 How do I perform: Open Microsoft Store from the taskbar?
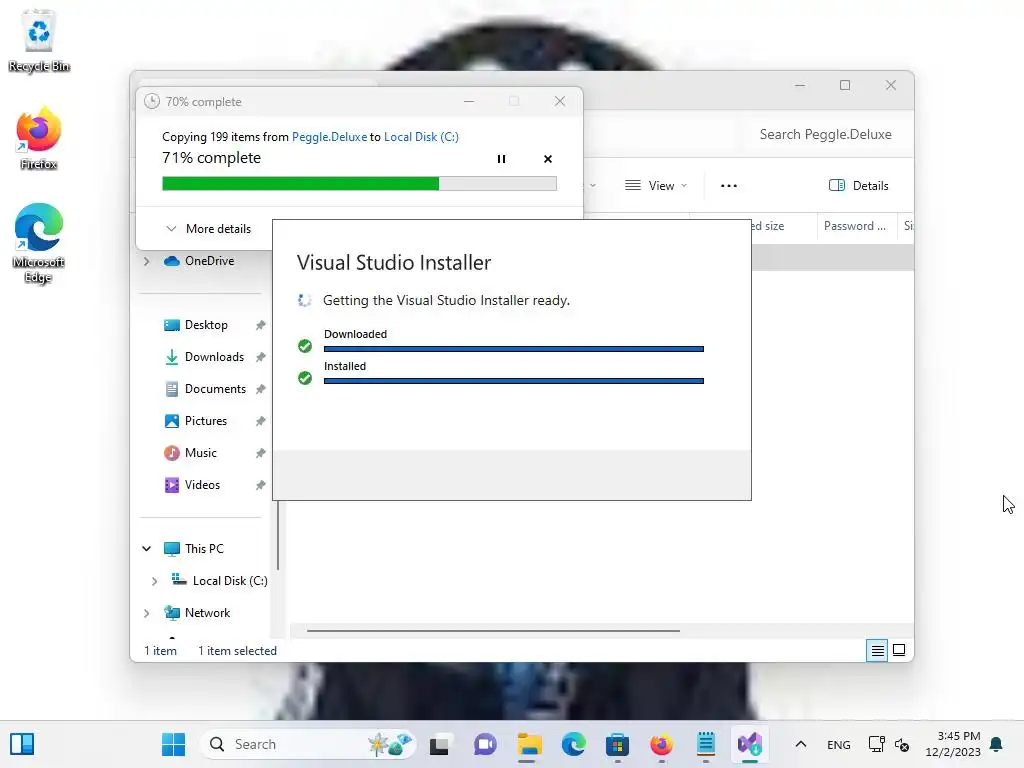click(617, 744)
